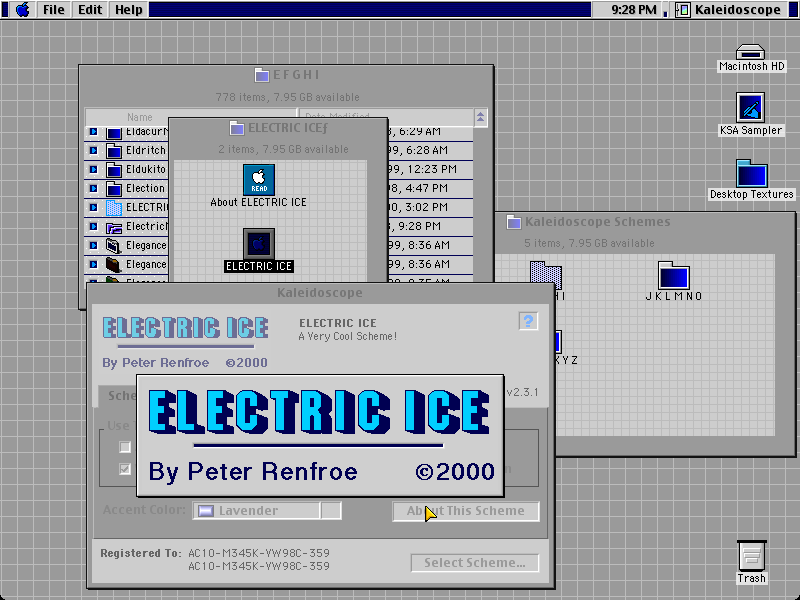
Task: Sort by the Name column header
Action: (191, 117)
